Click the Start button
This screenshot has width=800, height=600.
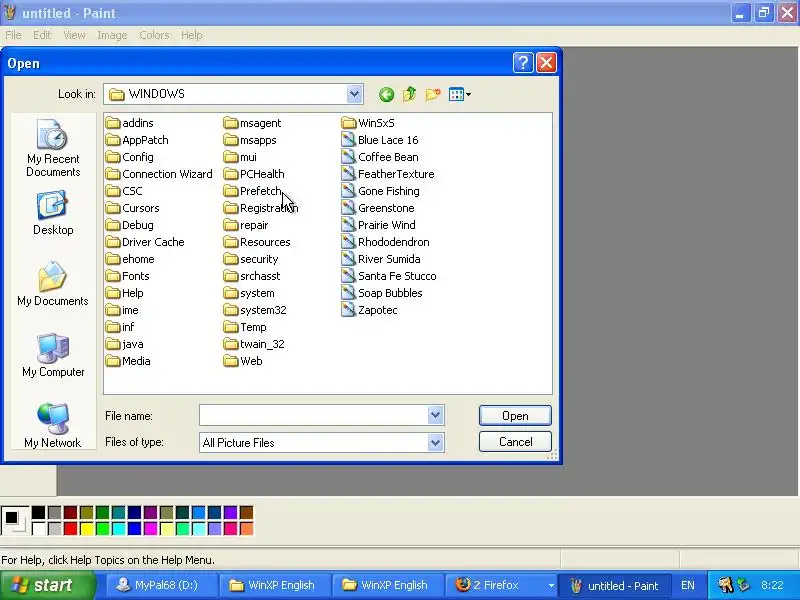pos(47,585)
